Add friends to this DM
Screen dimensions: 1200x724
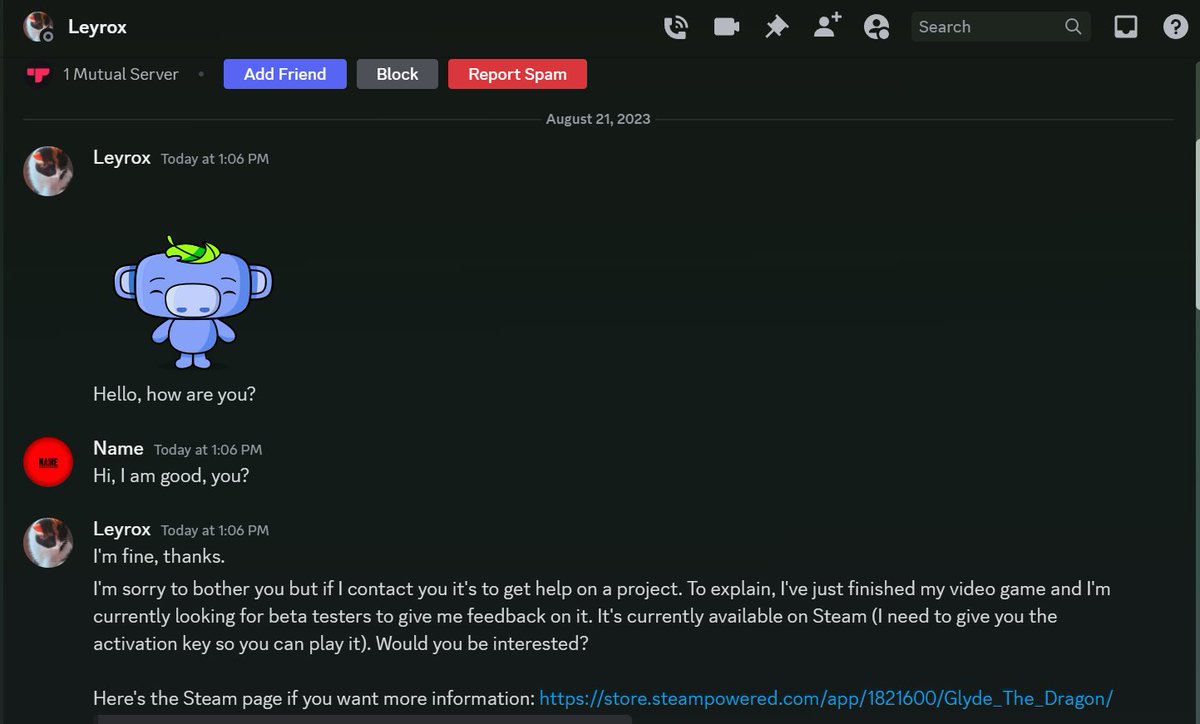coord(827,27)
